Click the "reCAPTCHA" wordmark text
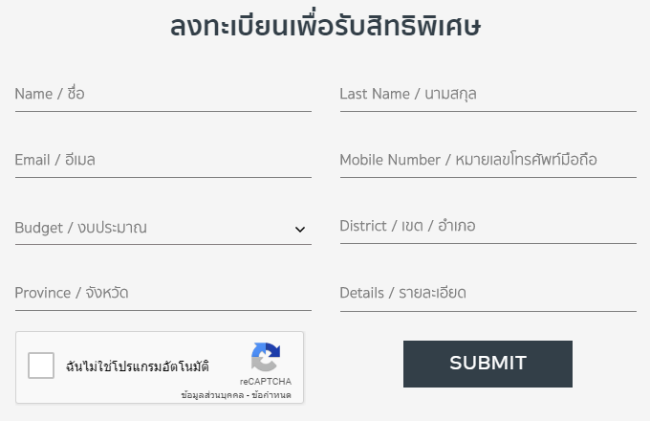Image resolution: width=650 pixels, height=421 pixels. pos(265,382)
